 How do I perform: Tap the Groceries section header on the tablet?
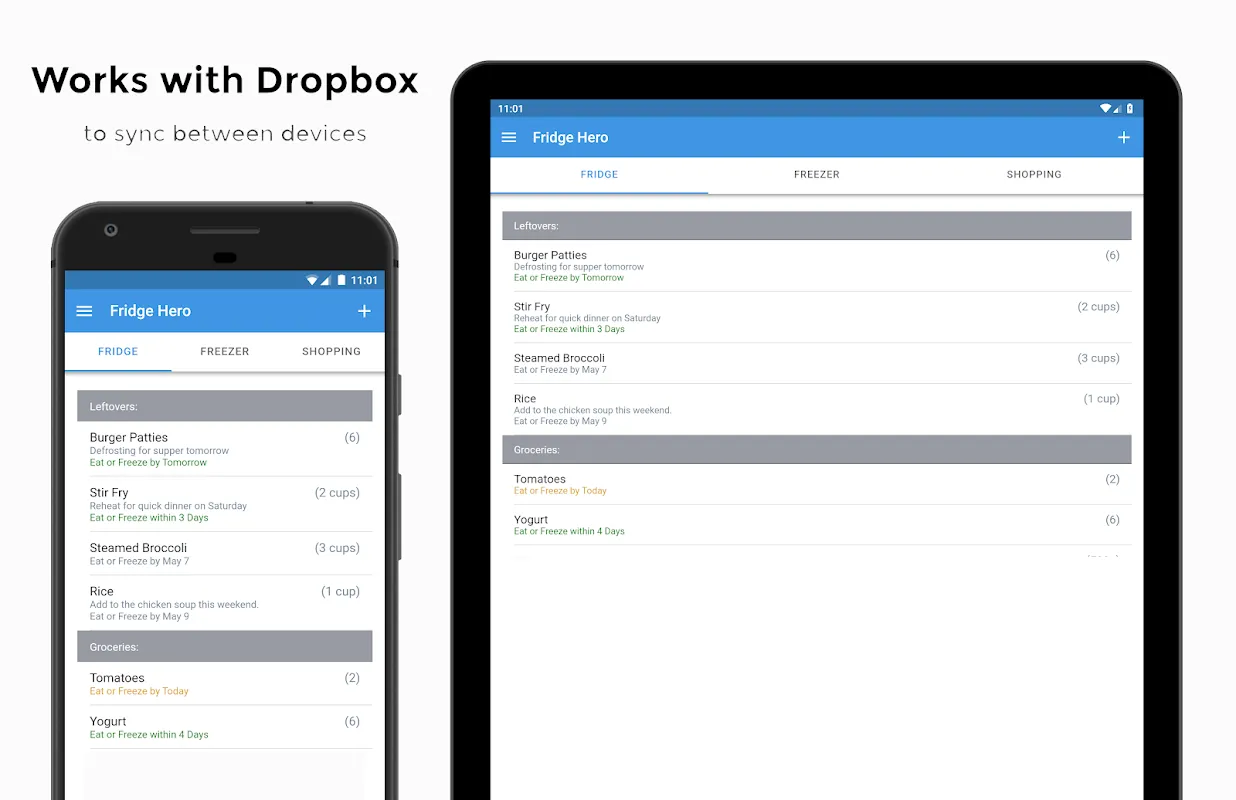tap(816, 450)
